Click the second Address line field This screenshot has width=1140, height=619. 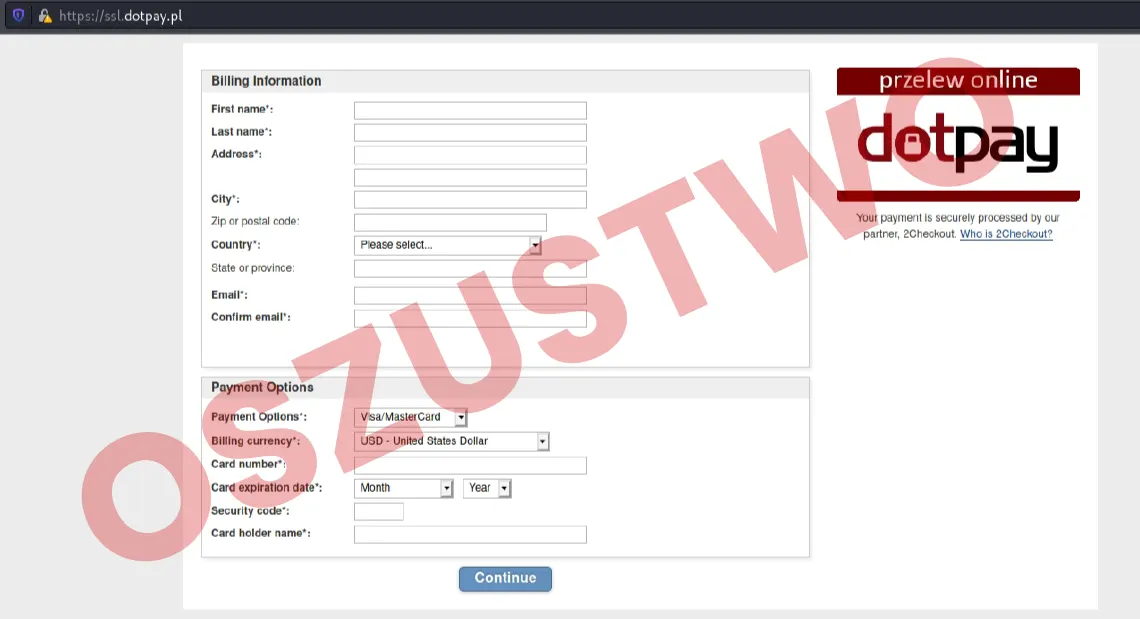pos(470,177)
